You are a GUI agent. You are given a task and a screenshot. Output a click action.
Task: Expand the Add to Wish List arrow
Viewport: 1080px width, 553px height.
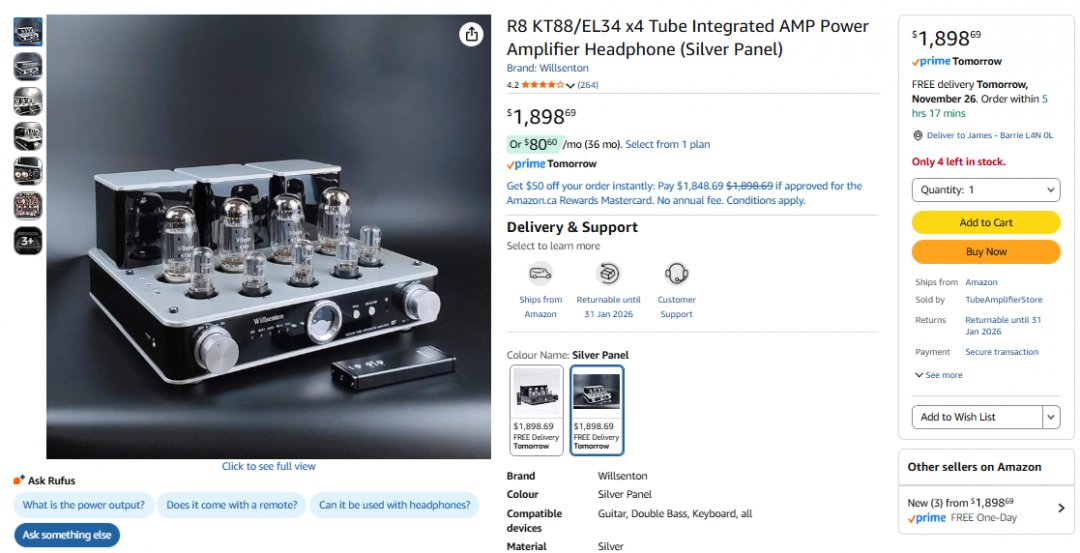[1051, 417]
